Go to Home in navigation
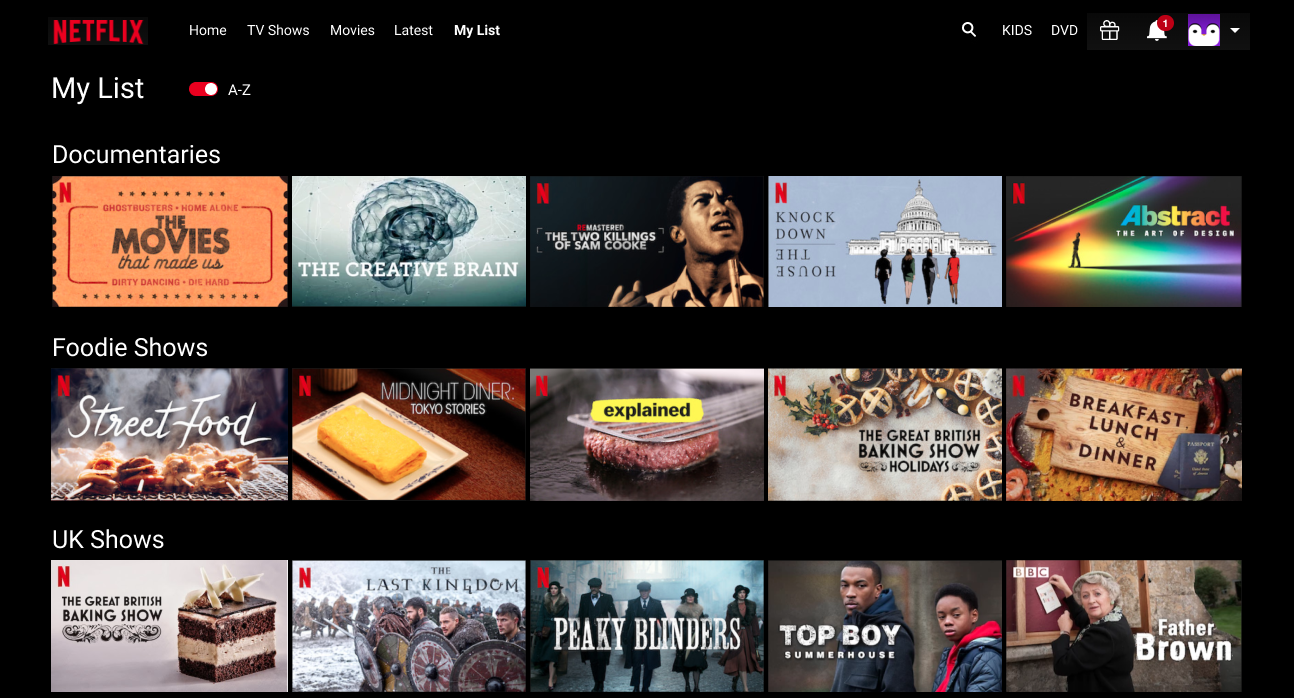Image resolution: width=1294 pixels, height=698 pixels. (208, 31)
